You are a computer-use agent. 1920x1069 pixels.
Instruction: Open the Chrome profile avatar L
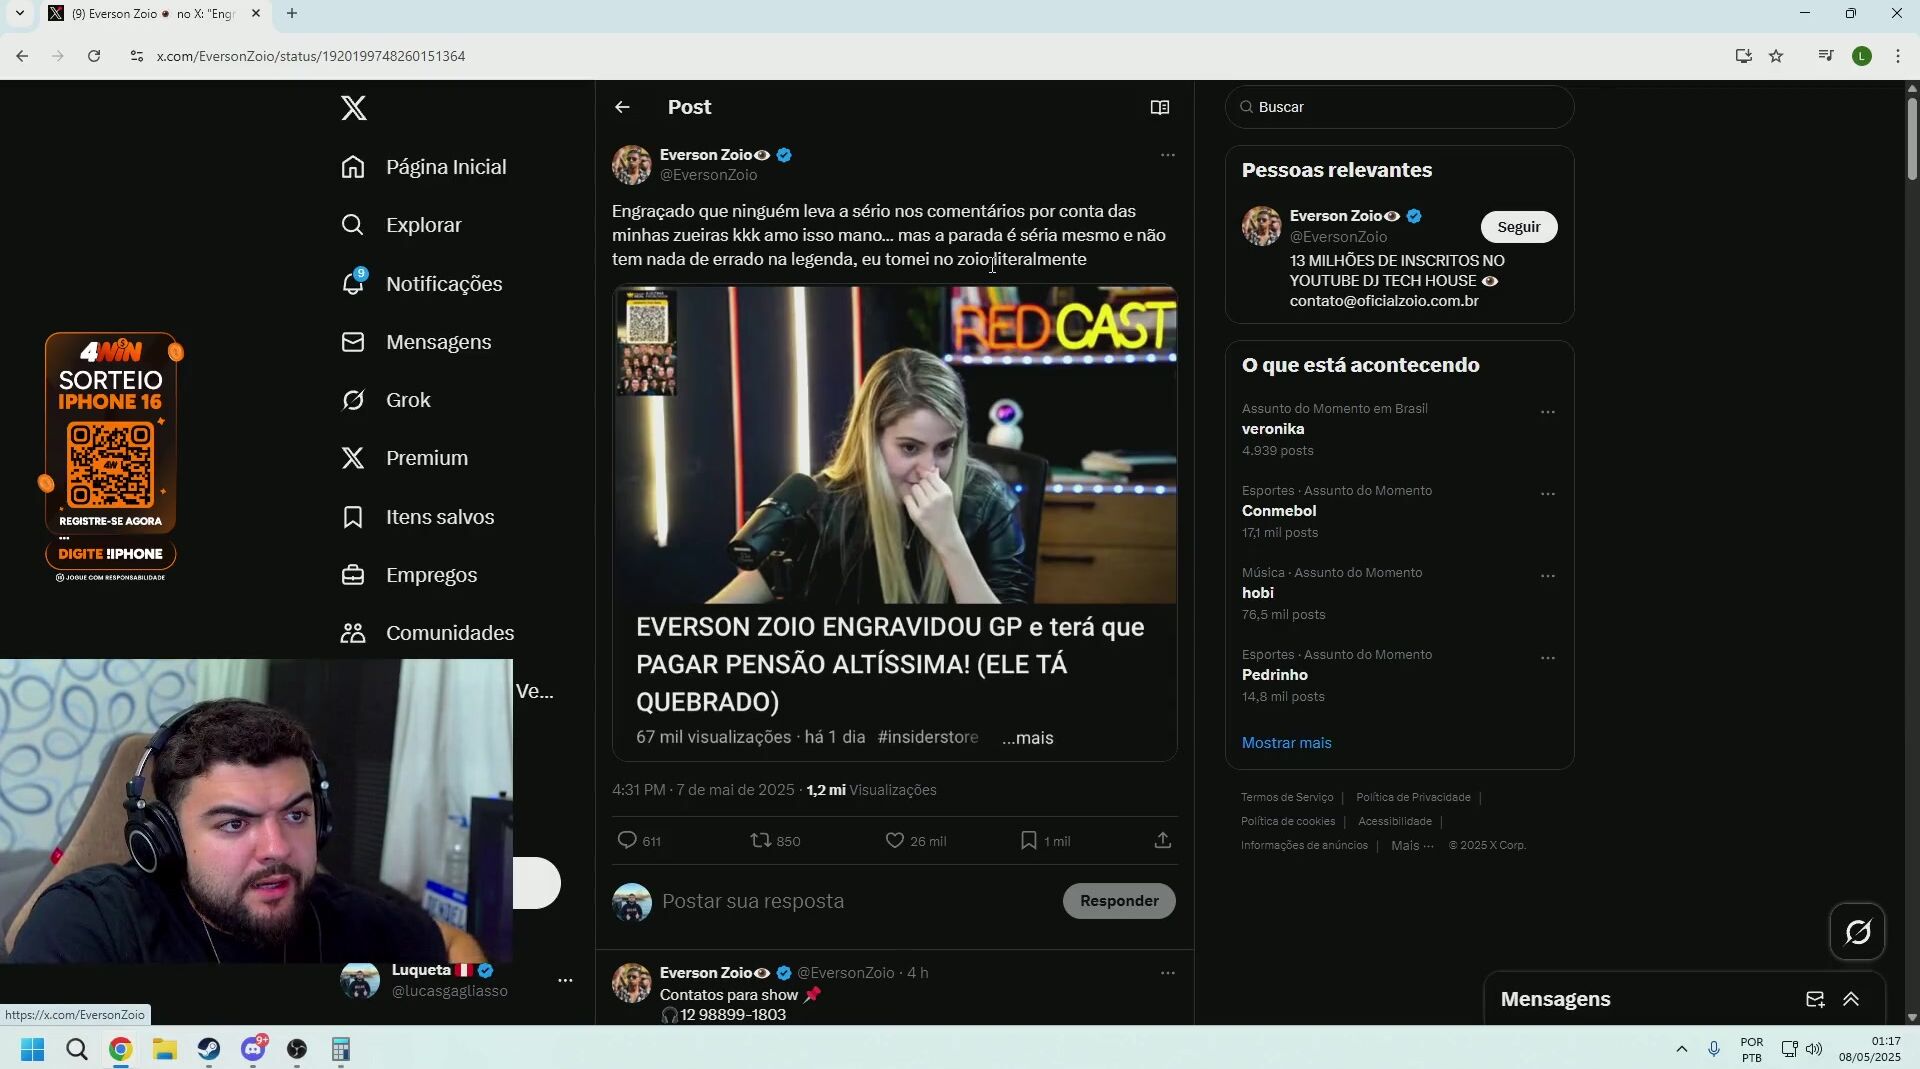click(1861, 56)
